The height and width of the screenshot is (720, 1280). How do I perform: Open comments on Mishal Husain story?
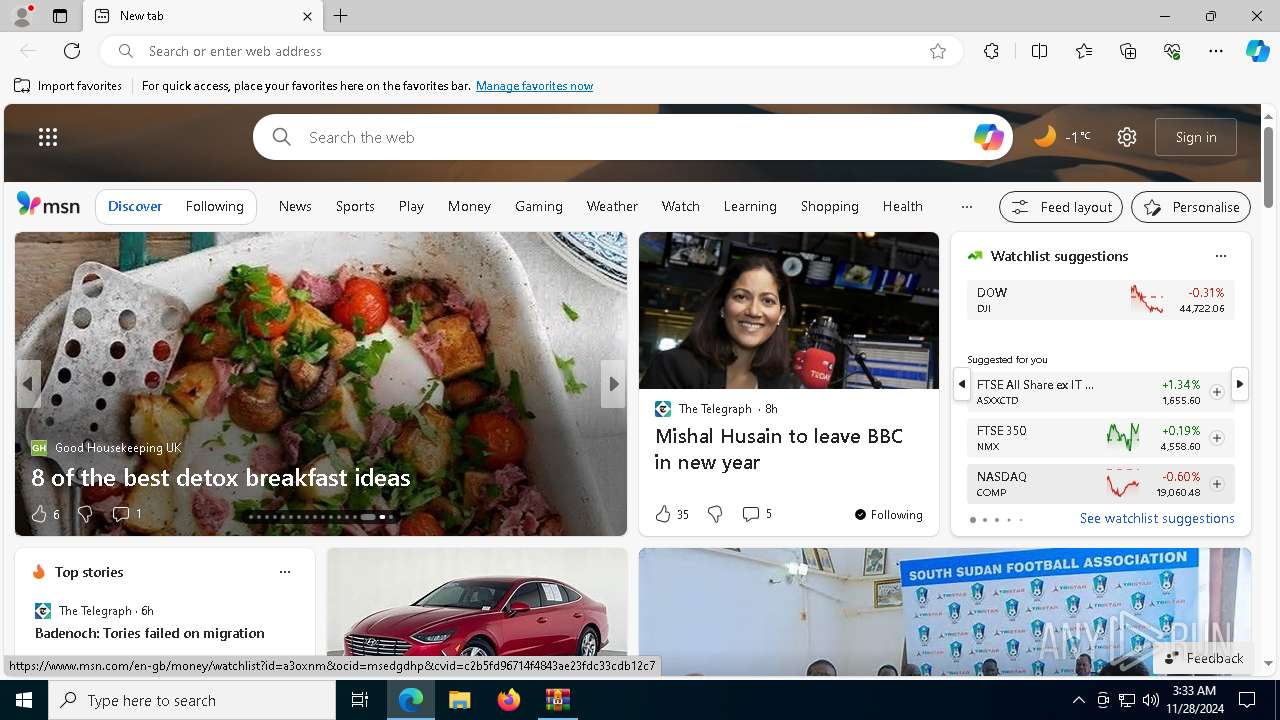click(757, 514)
